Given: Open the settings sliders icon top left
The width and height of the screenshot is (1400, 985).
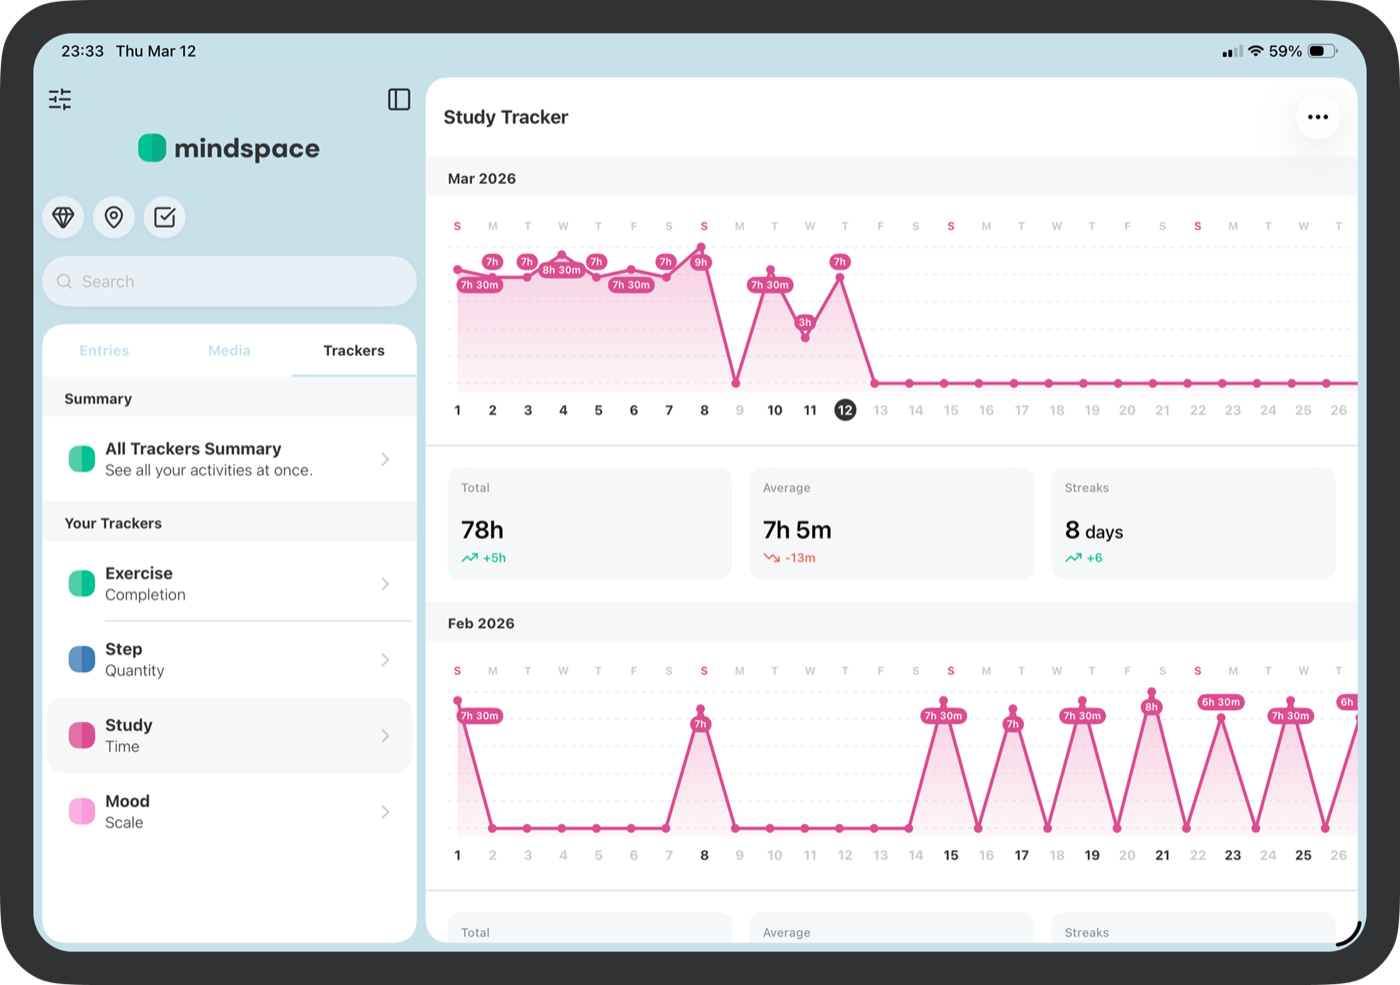Looking at the screenshot, I should 59,99.
